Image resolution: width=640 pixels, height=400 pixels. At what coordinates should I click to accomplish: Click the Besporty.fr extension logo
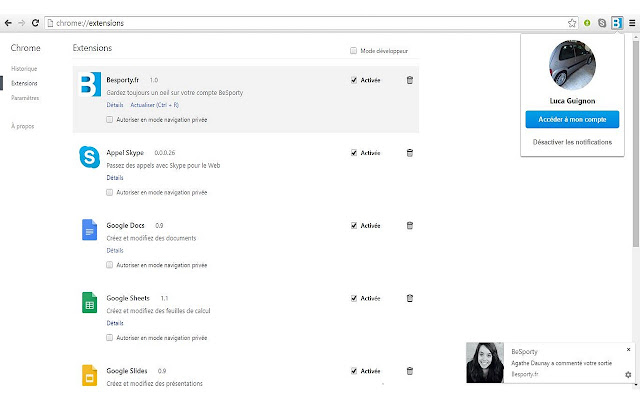tap(89, 84)
